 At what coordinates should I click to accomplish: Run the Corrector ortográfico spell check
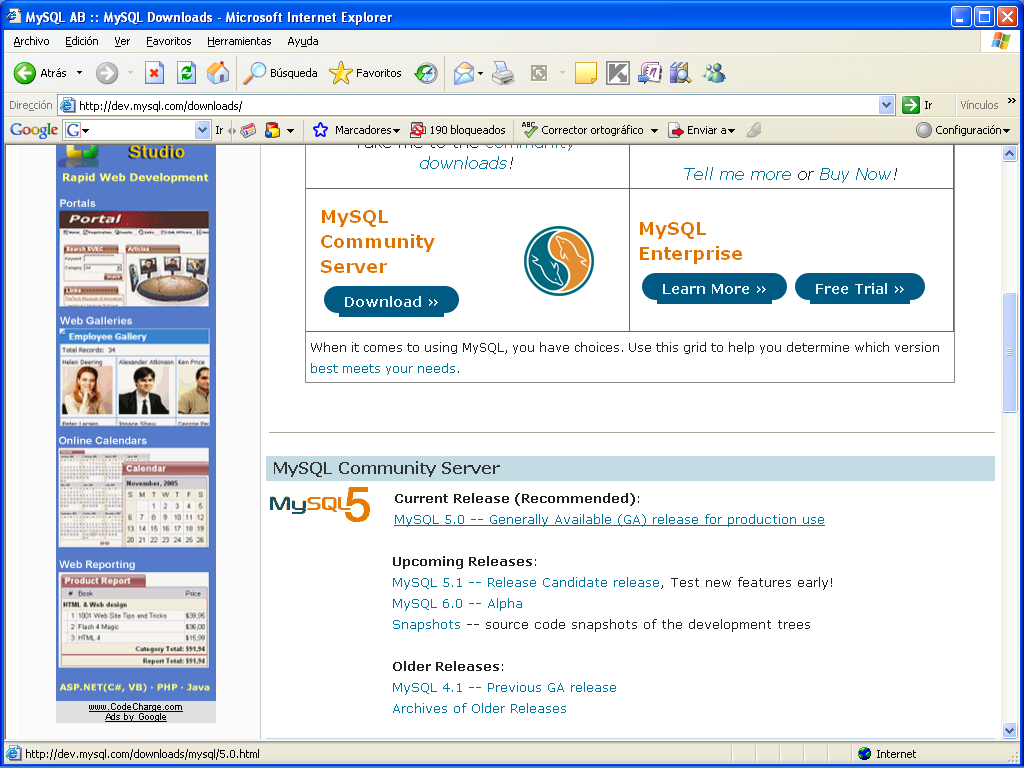583,130
